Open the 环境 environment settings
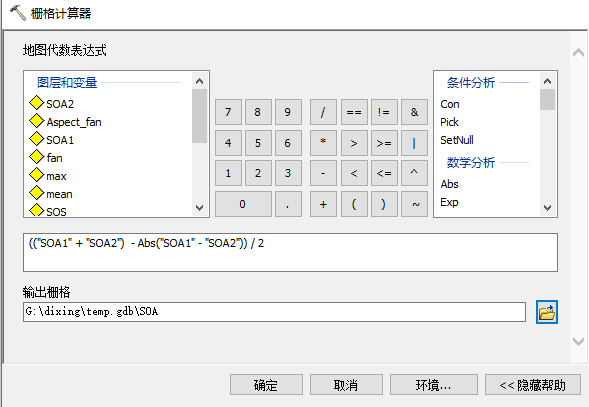 434,384
